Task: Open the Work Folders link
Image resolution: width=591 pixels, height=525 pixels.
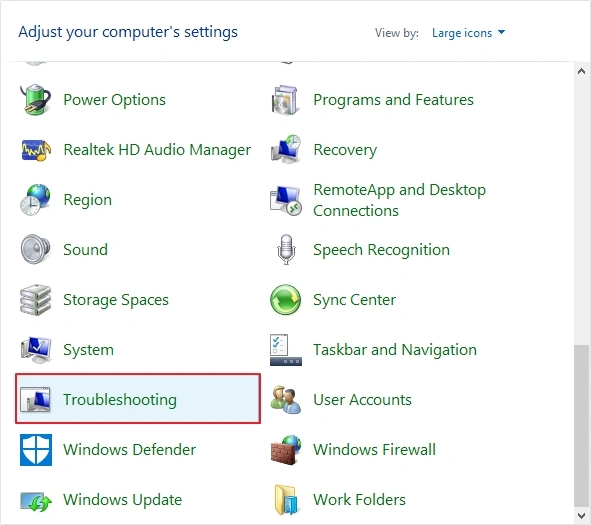Action: click(359, 500)
